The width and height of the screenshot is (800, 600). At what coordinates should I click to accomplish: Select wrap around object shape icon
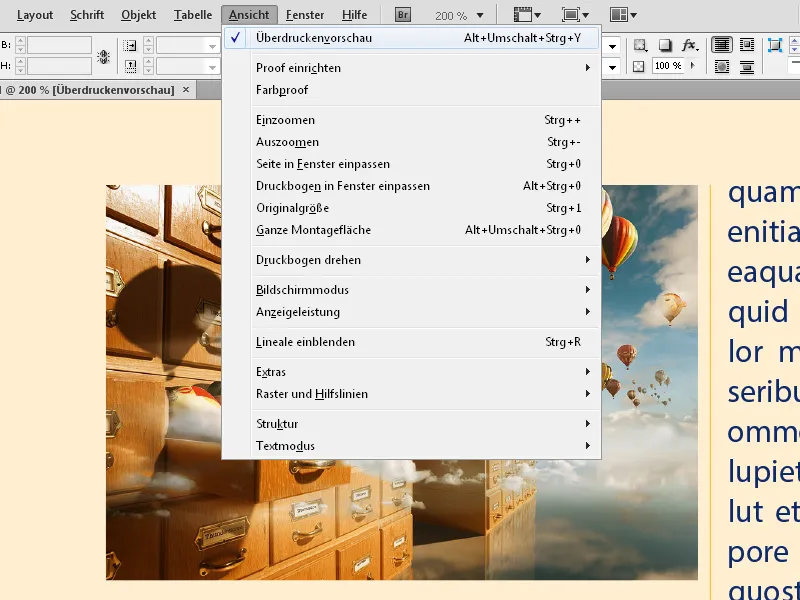pyautogui.click(x=721, y=67)
